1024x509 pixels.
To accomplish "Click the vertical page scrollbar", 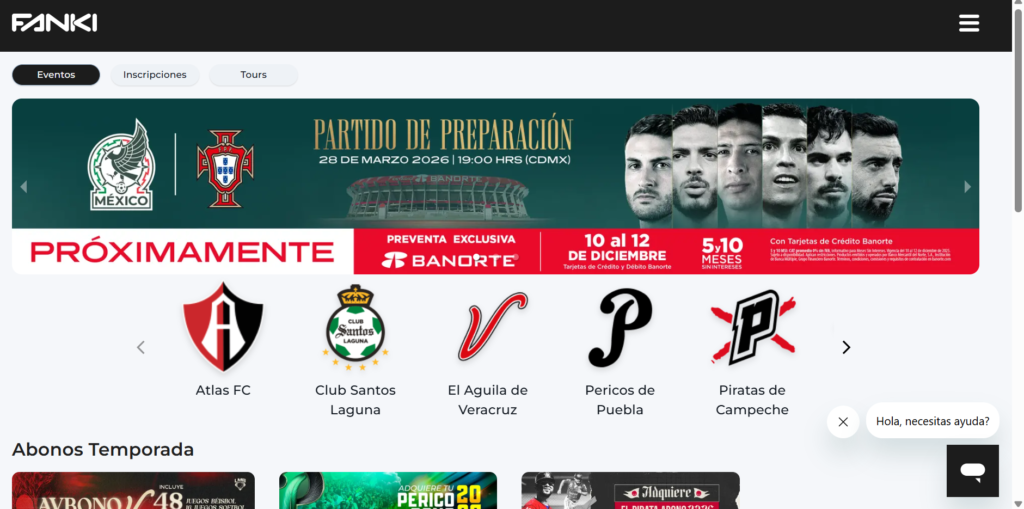I will [x=1017, y=111].
